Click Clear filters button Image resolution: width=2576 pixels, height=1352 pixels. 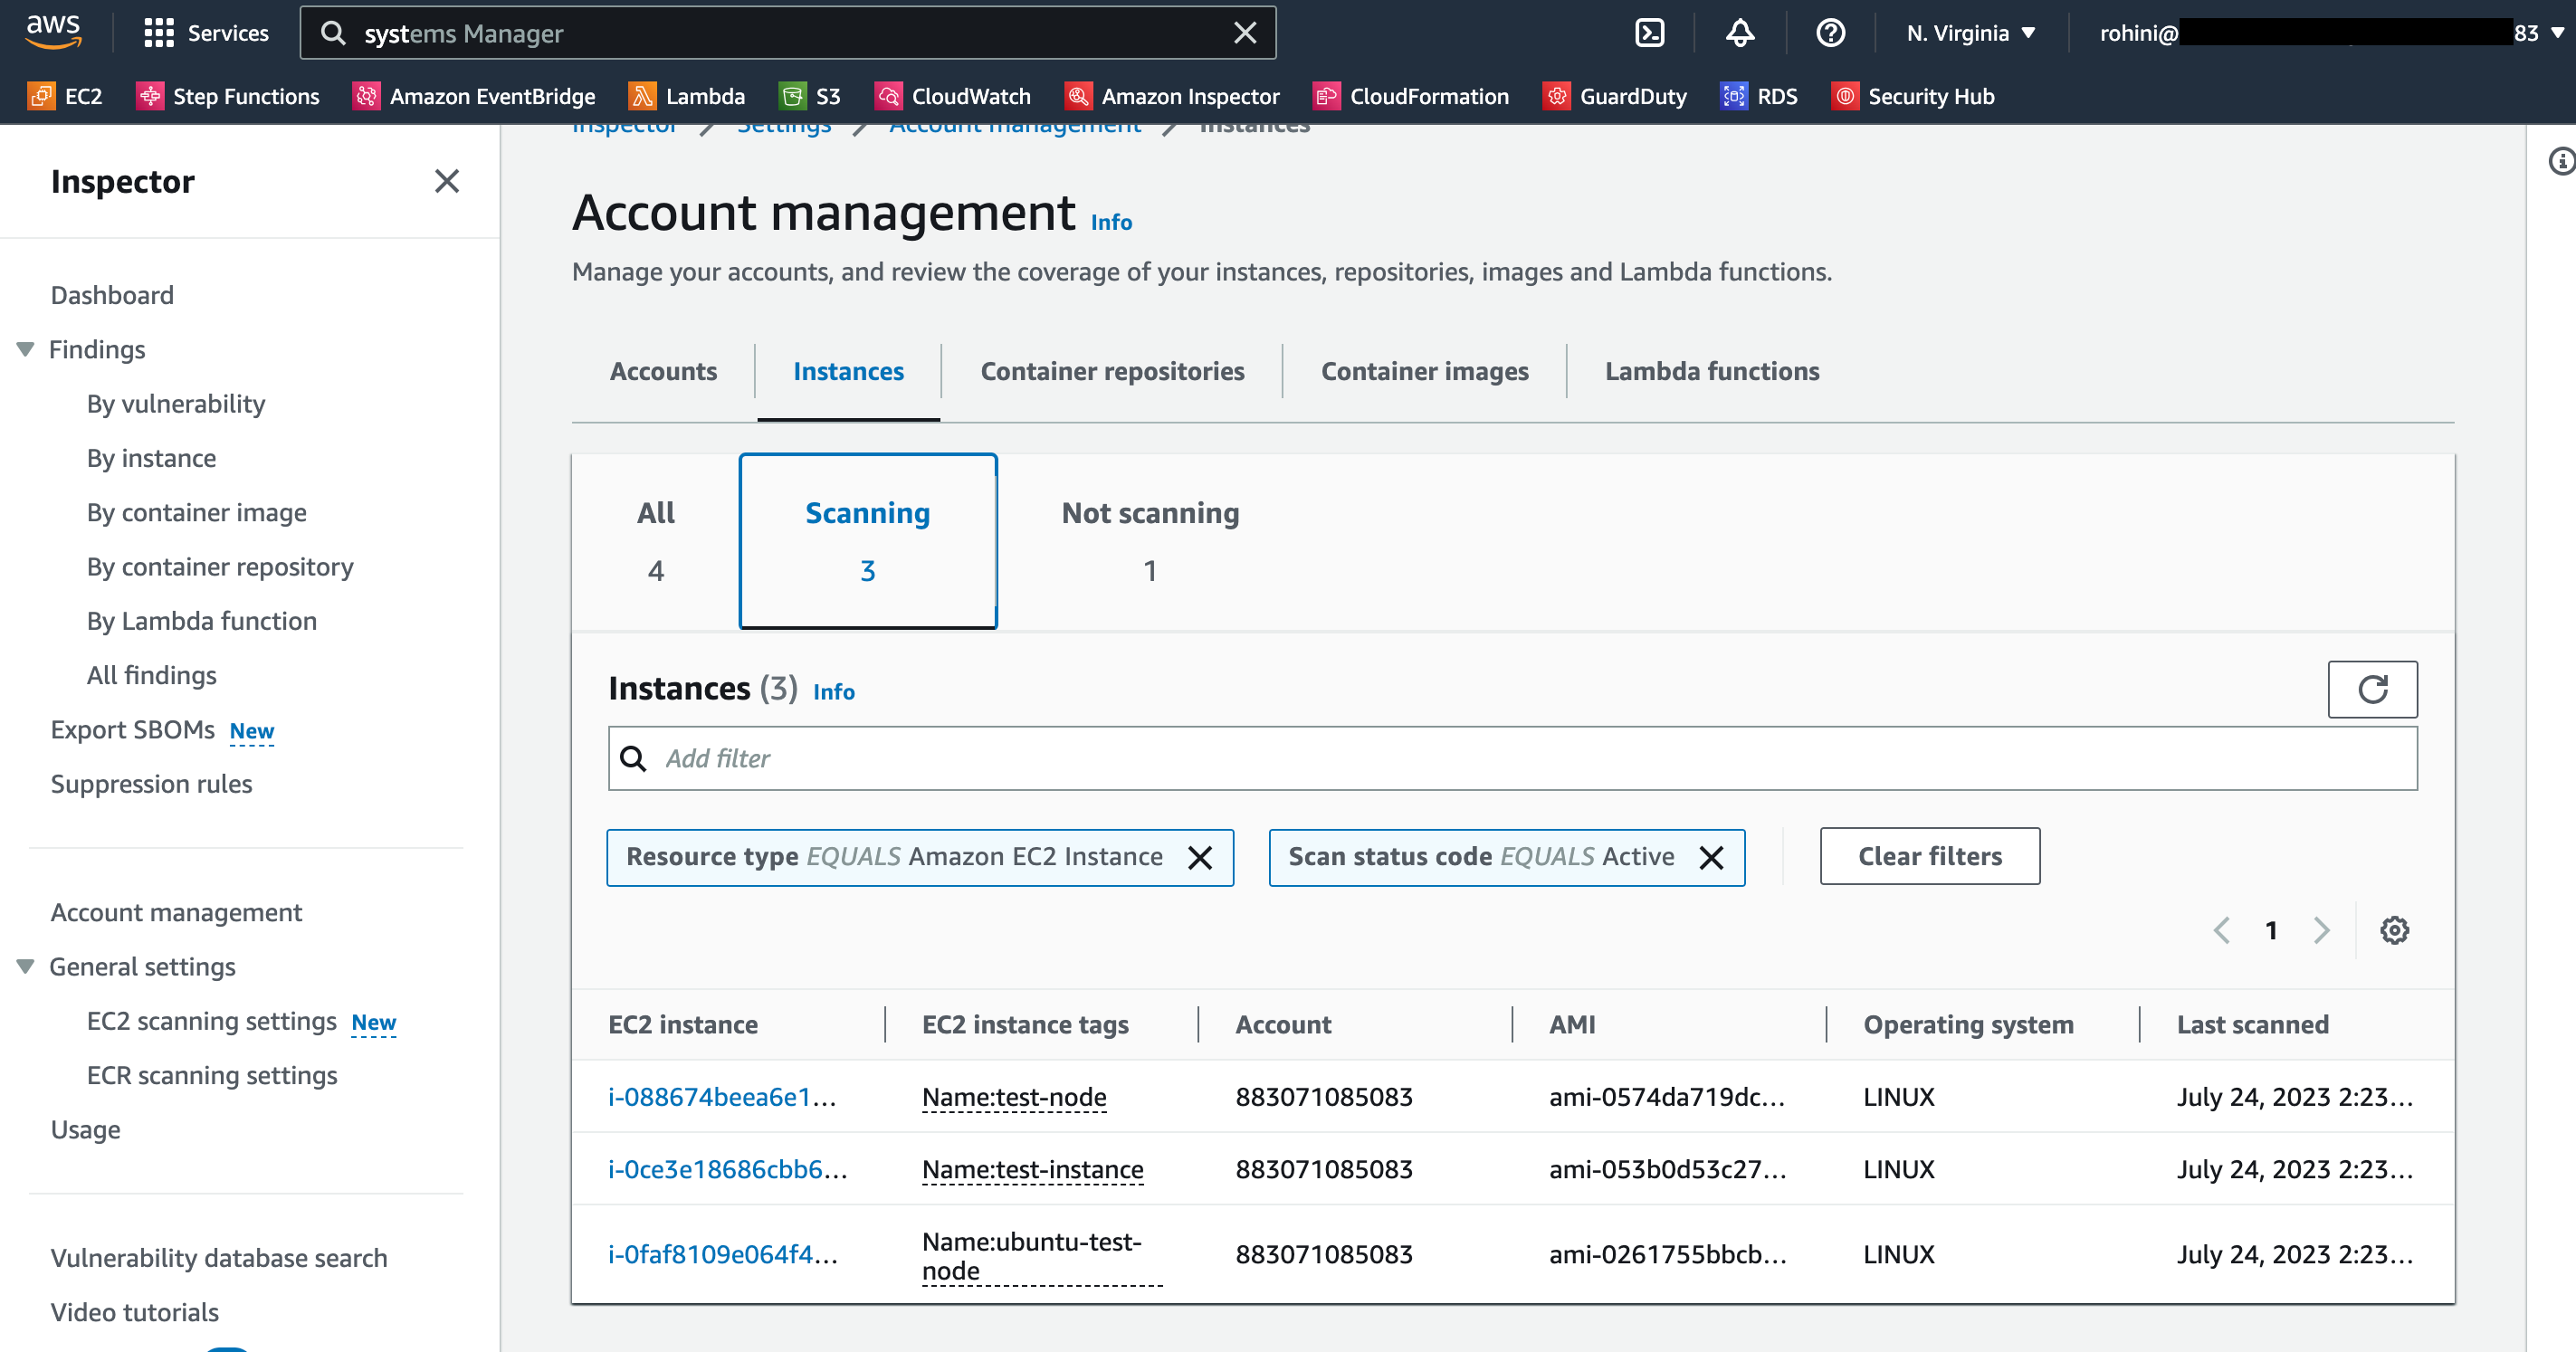coord(1929,855)
